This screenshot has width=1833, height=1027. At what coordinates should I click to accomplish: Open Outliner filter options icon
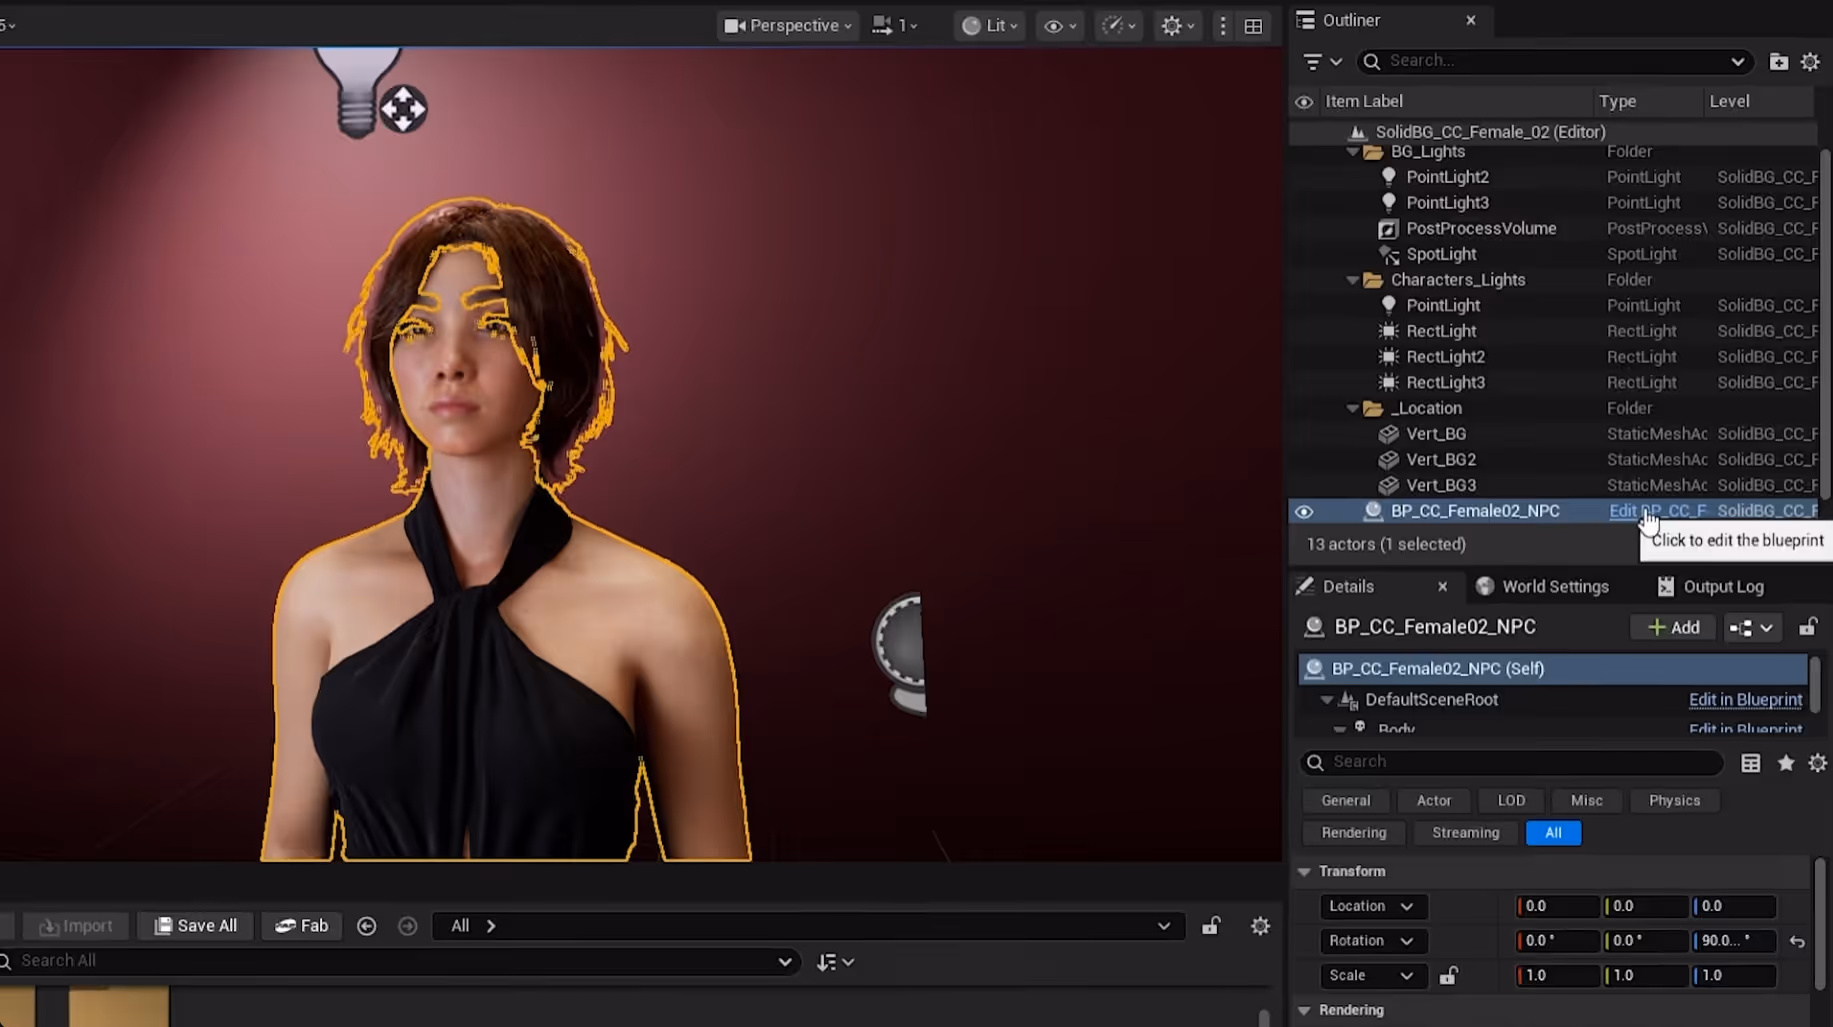pyautogui.click(x=1321, y=62)
